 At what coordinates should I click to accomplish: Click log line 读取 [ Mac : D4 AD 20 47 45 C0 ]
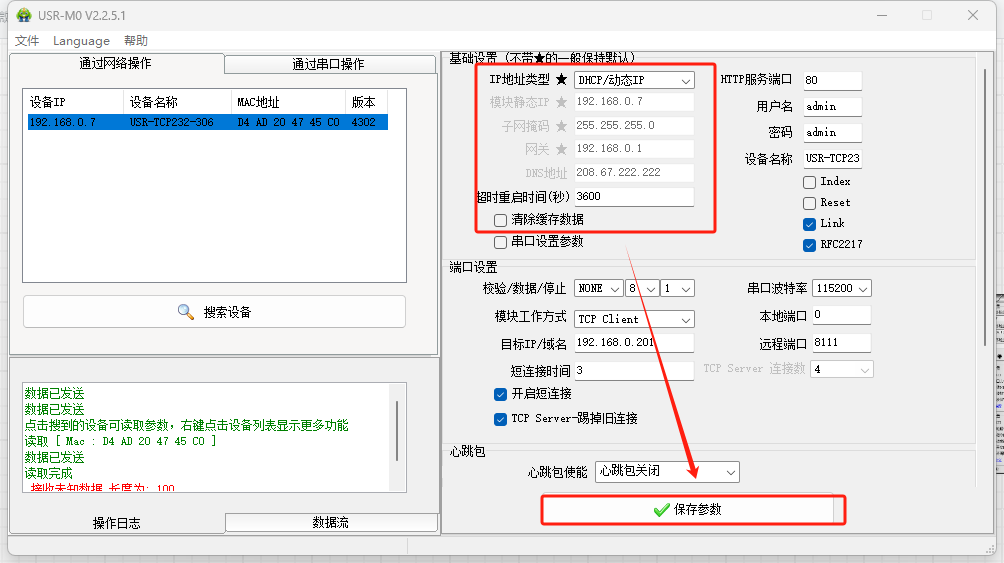pyautogui.click(x=120, y=441)
